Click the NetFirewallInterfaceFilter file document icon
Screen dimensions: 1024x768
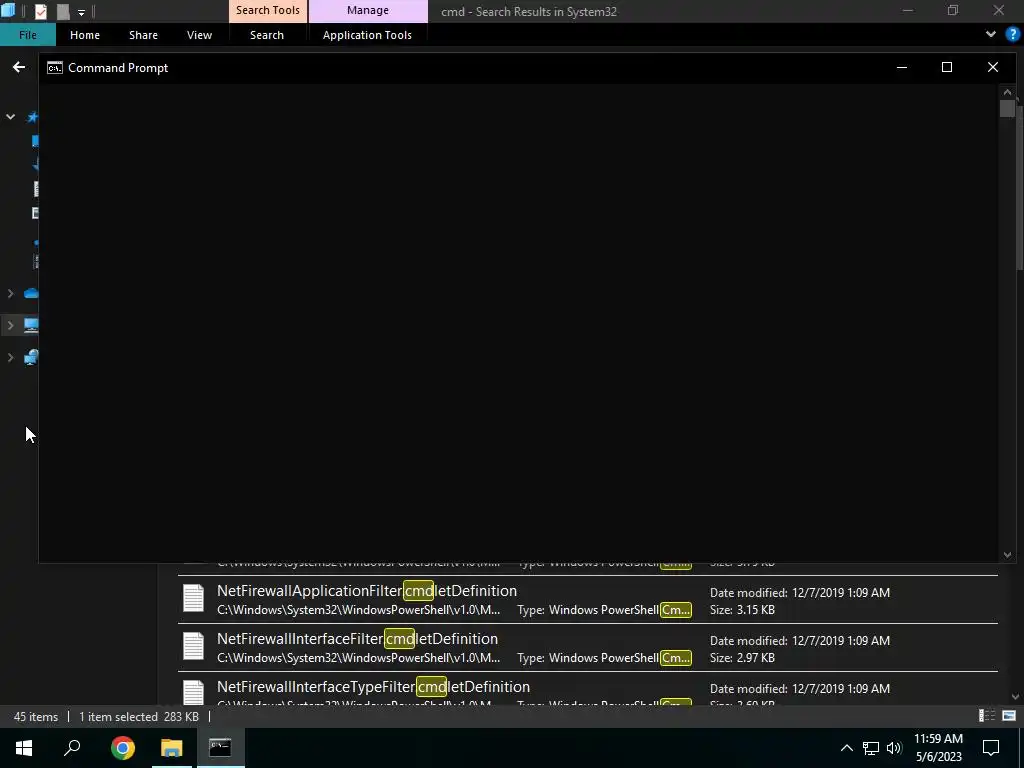point(193,647)
